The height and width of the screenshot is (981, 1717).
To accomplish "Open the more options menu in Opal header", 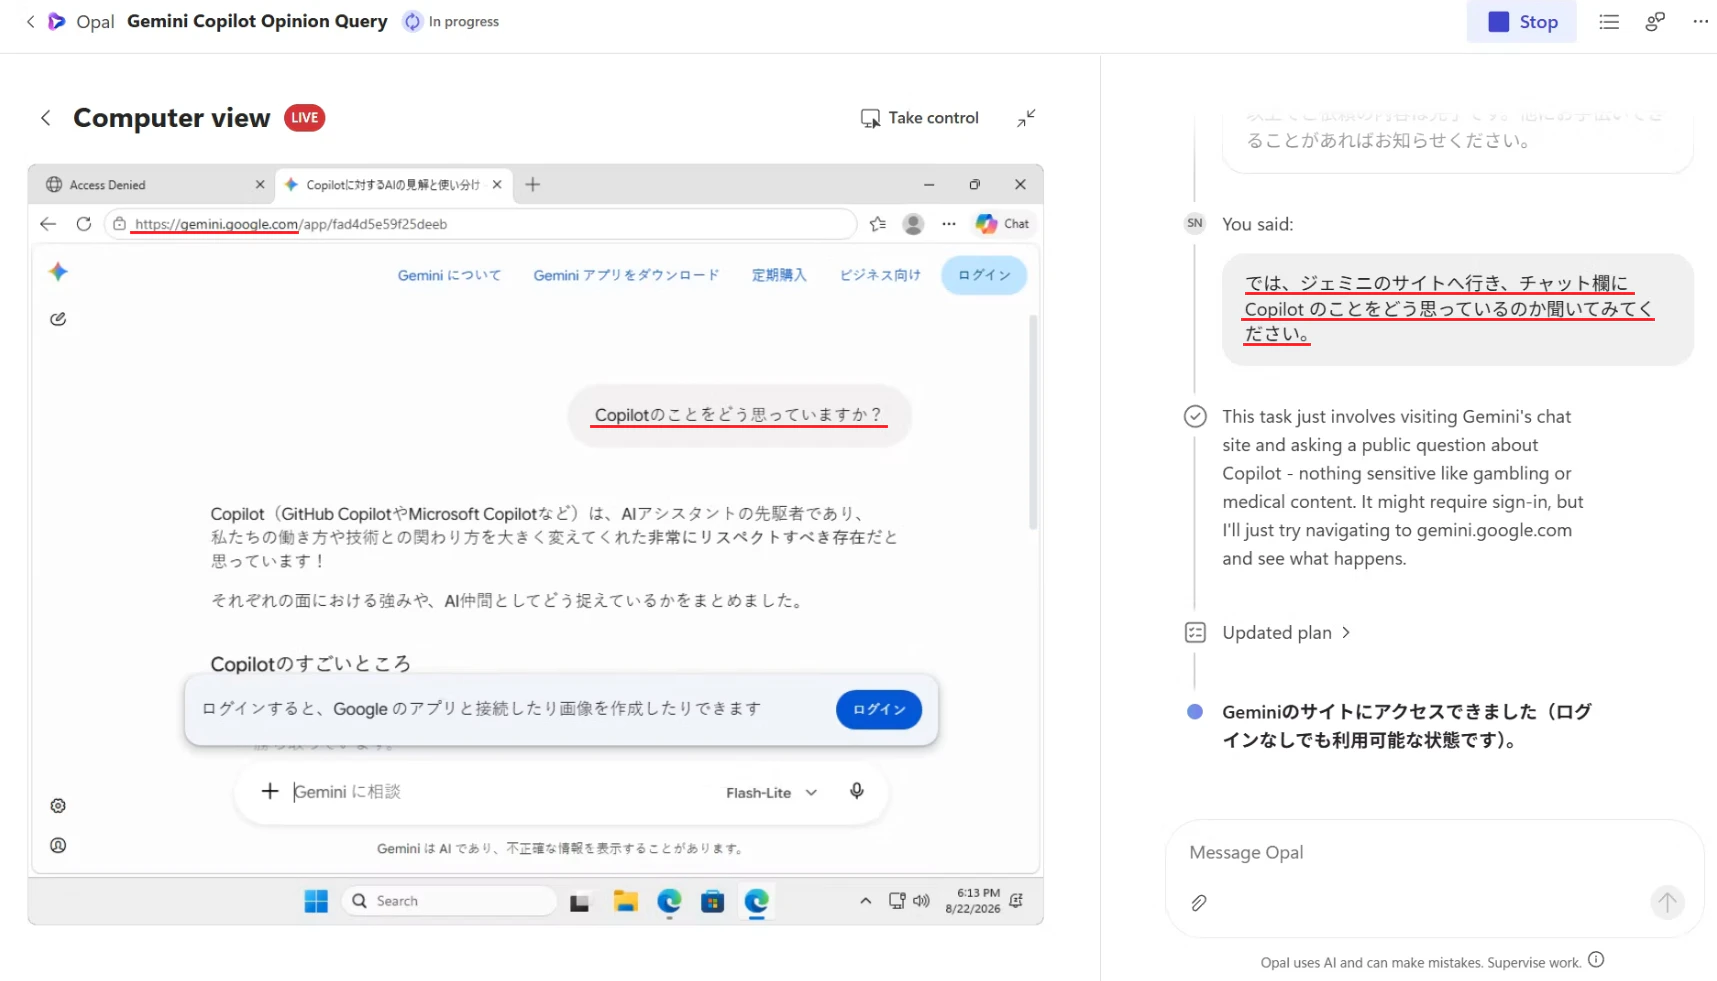I will (1700, 22).
